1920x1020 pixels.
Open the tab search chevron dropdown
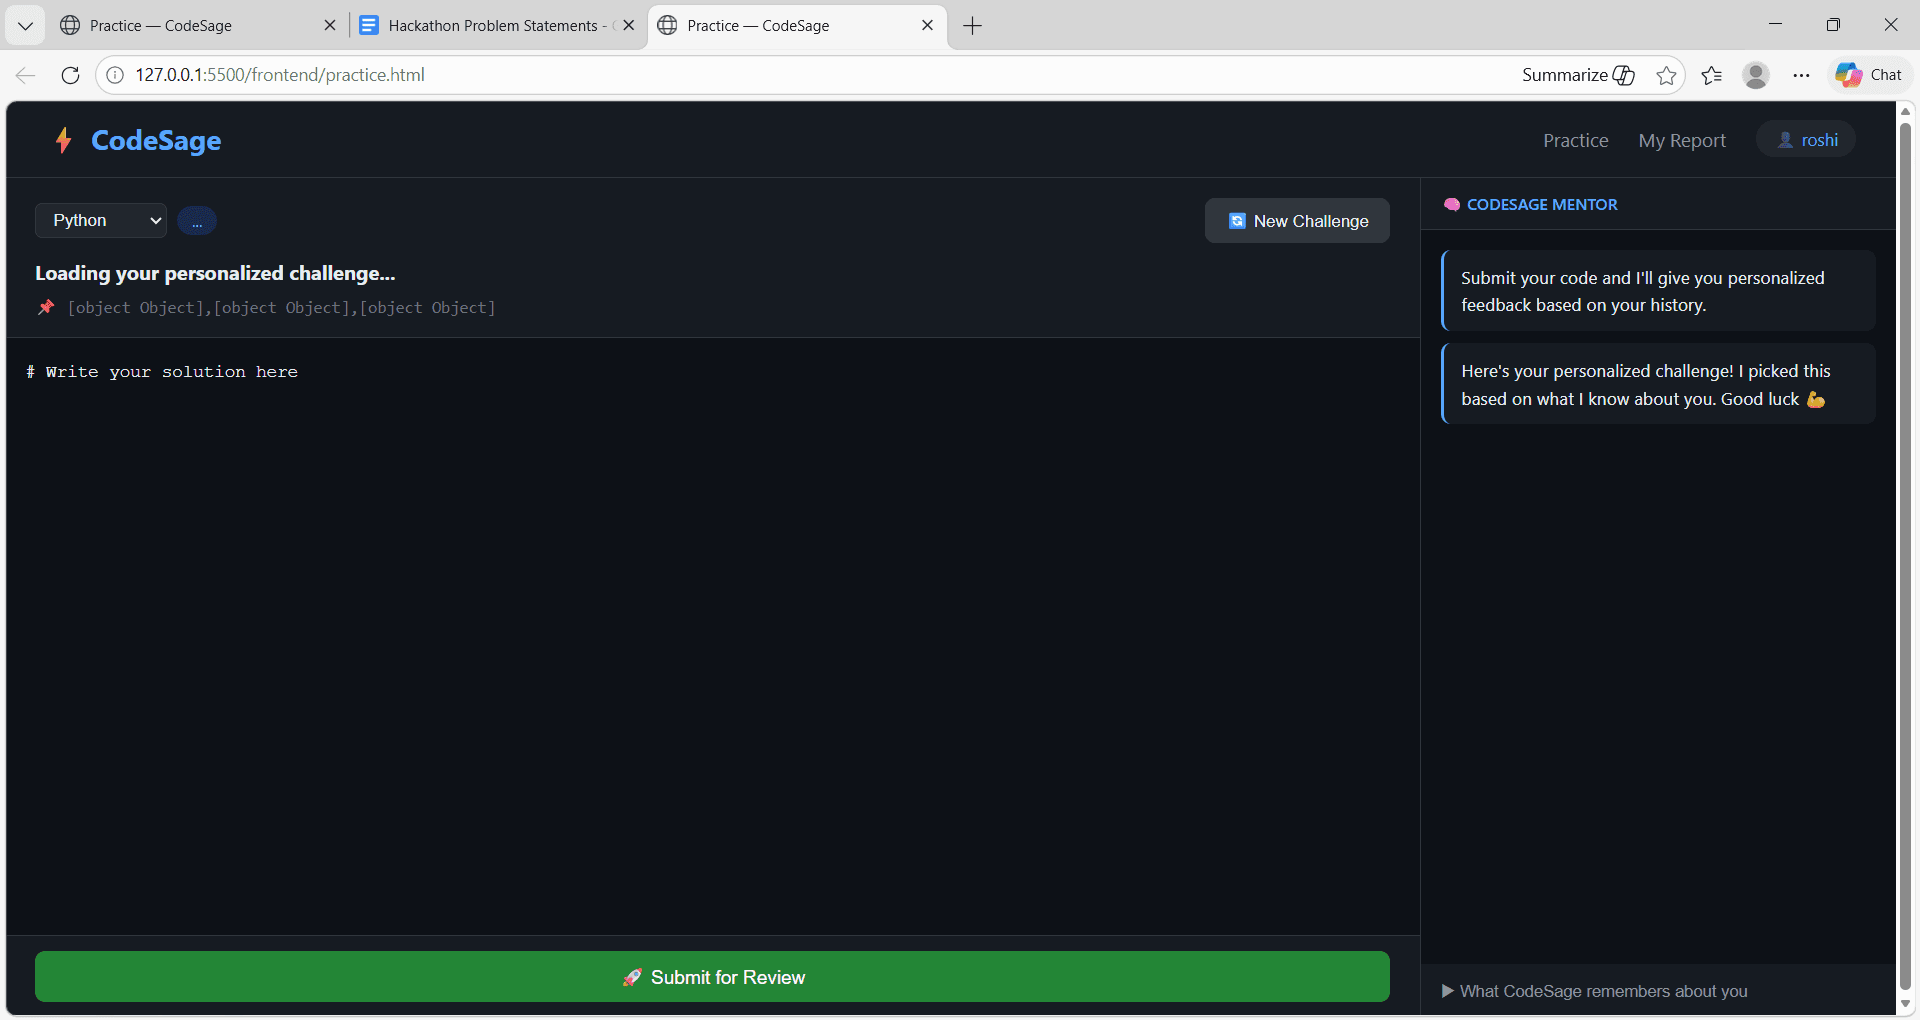[x=26, y=26]
